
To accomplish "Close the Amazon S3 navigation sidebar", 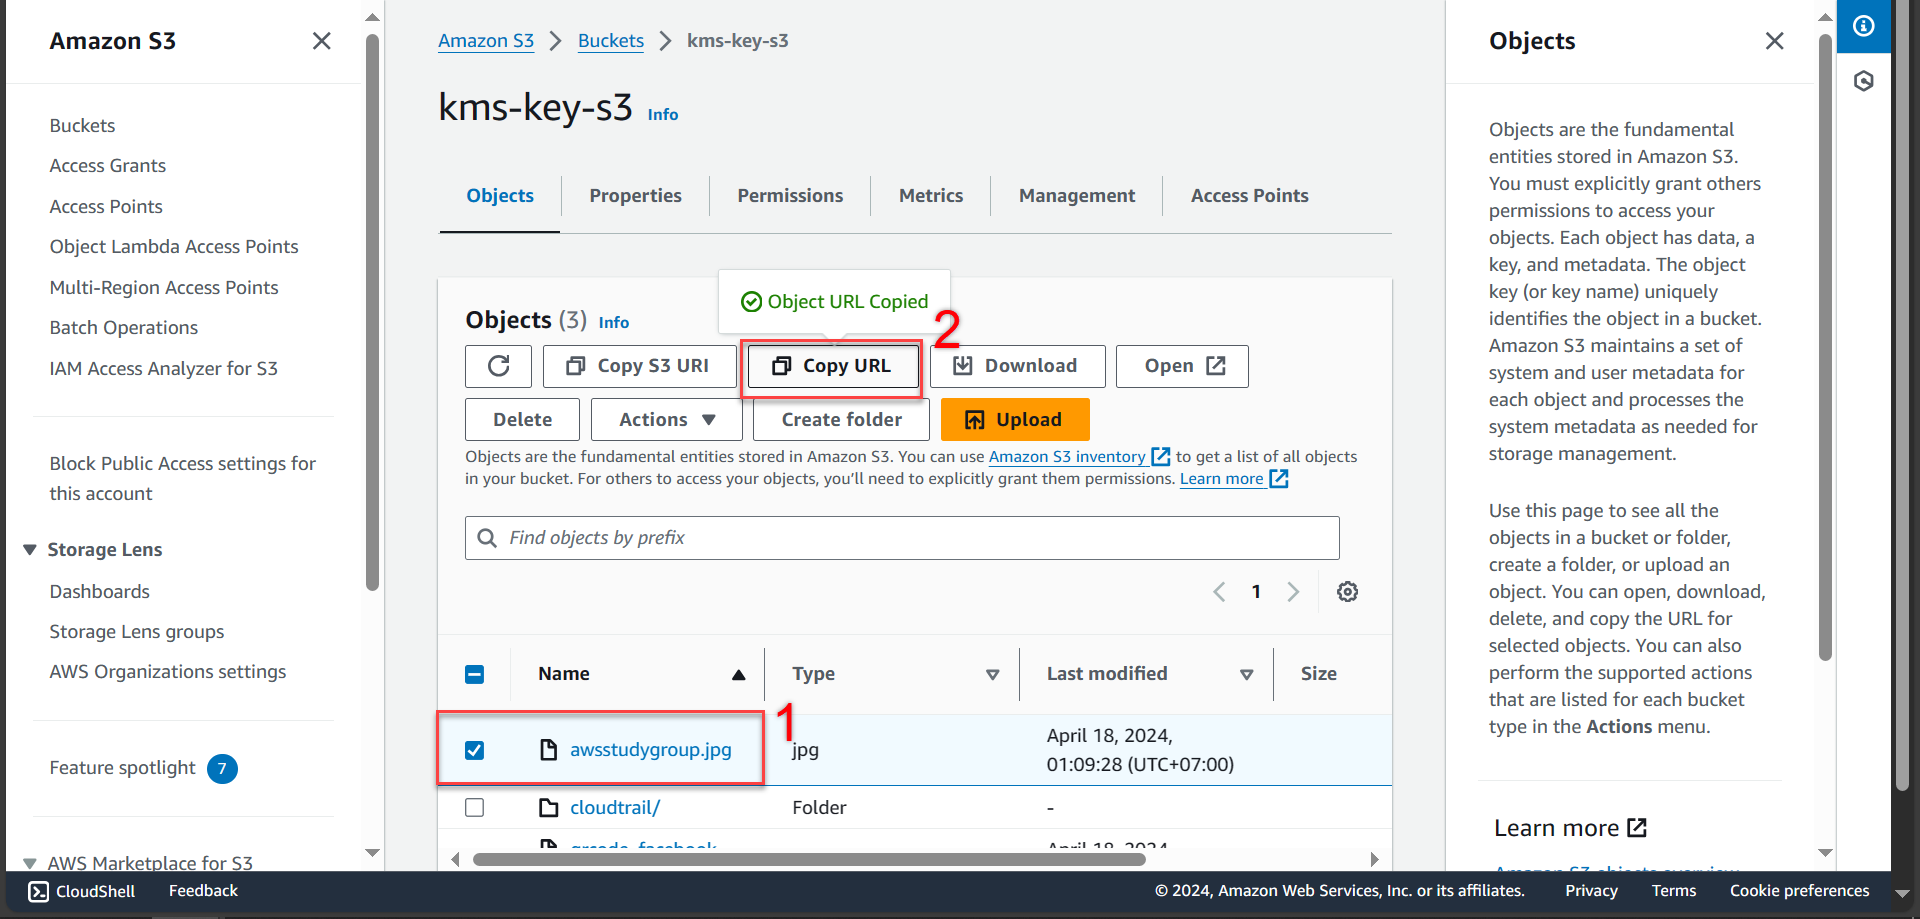I will point(321,41).
